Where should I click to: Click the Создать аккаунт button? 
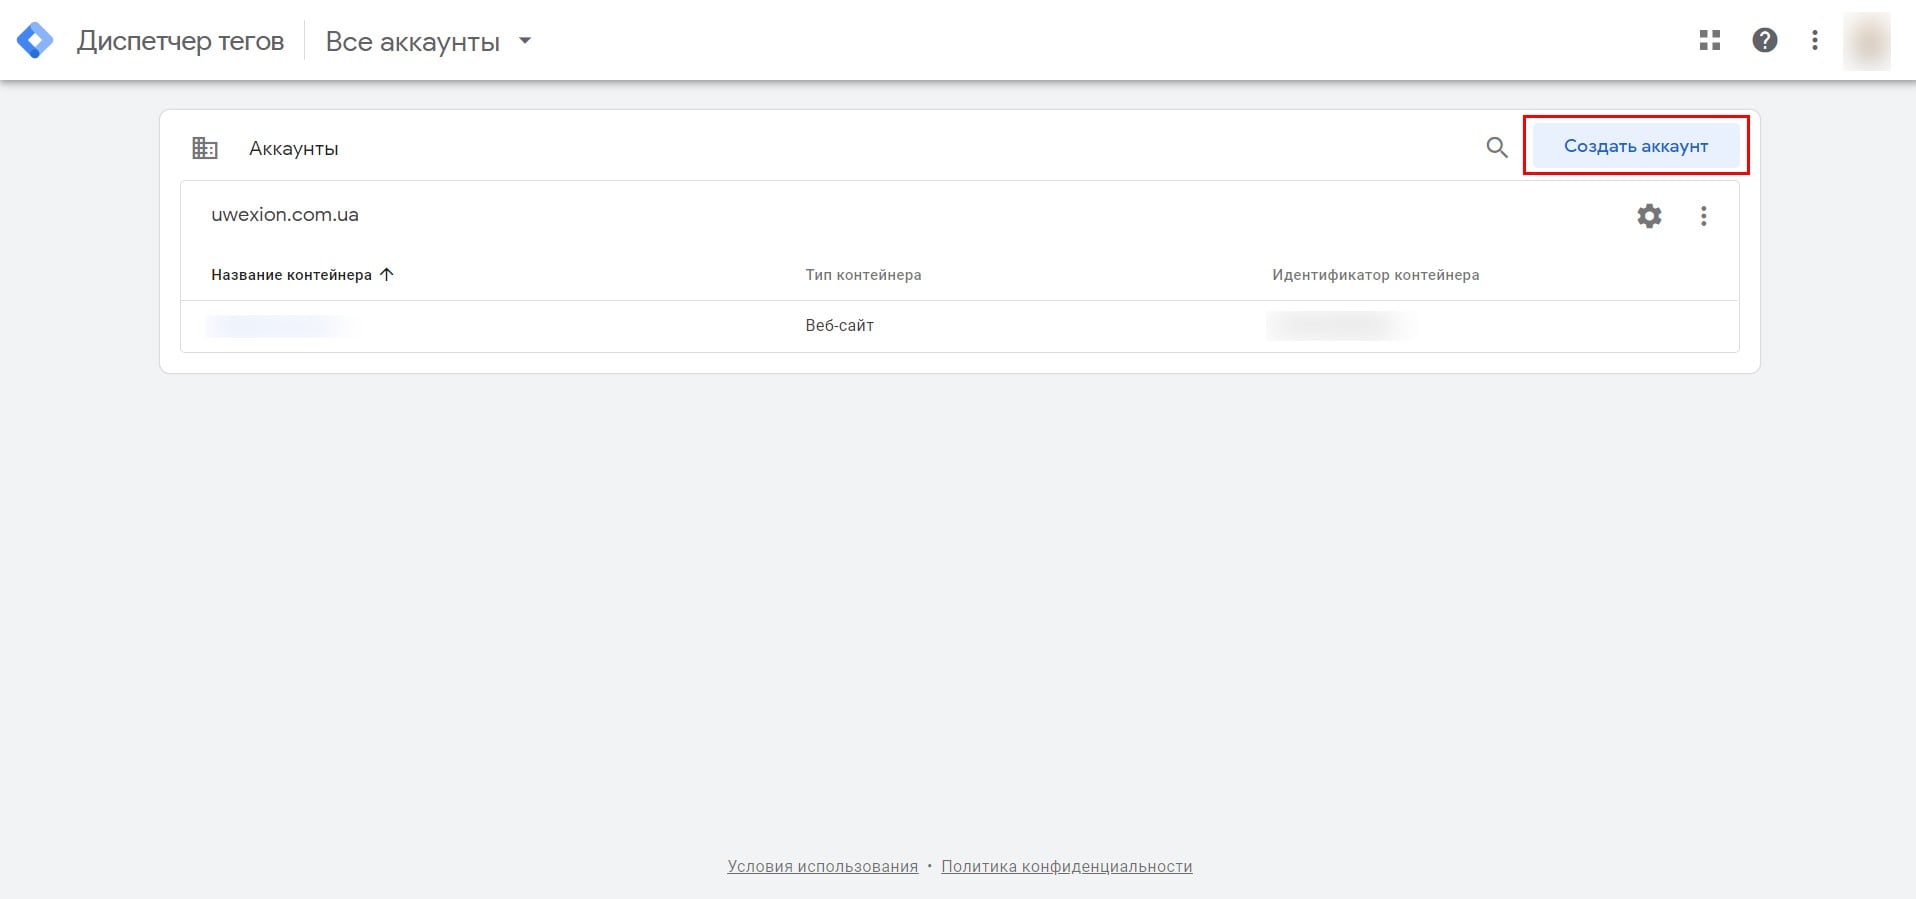pyautogui.click(x=1635, y=146)
